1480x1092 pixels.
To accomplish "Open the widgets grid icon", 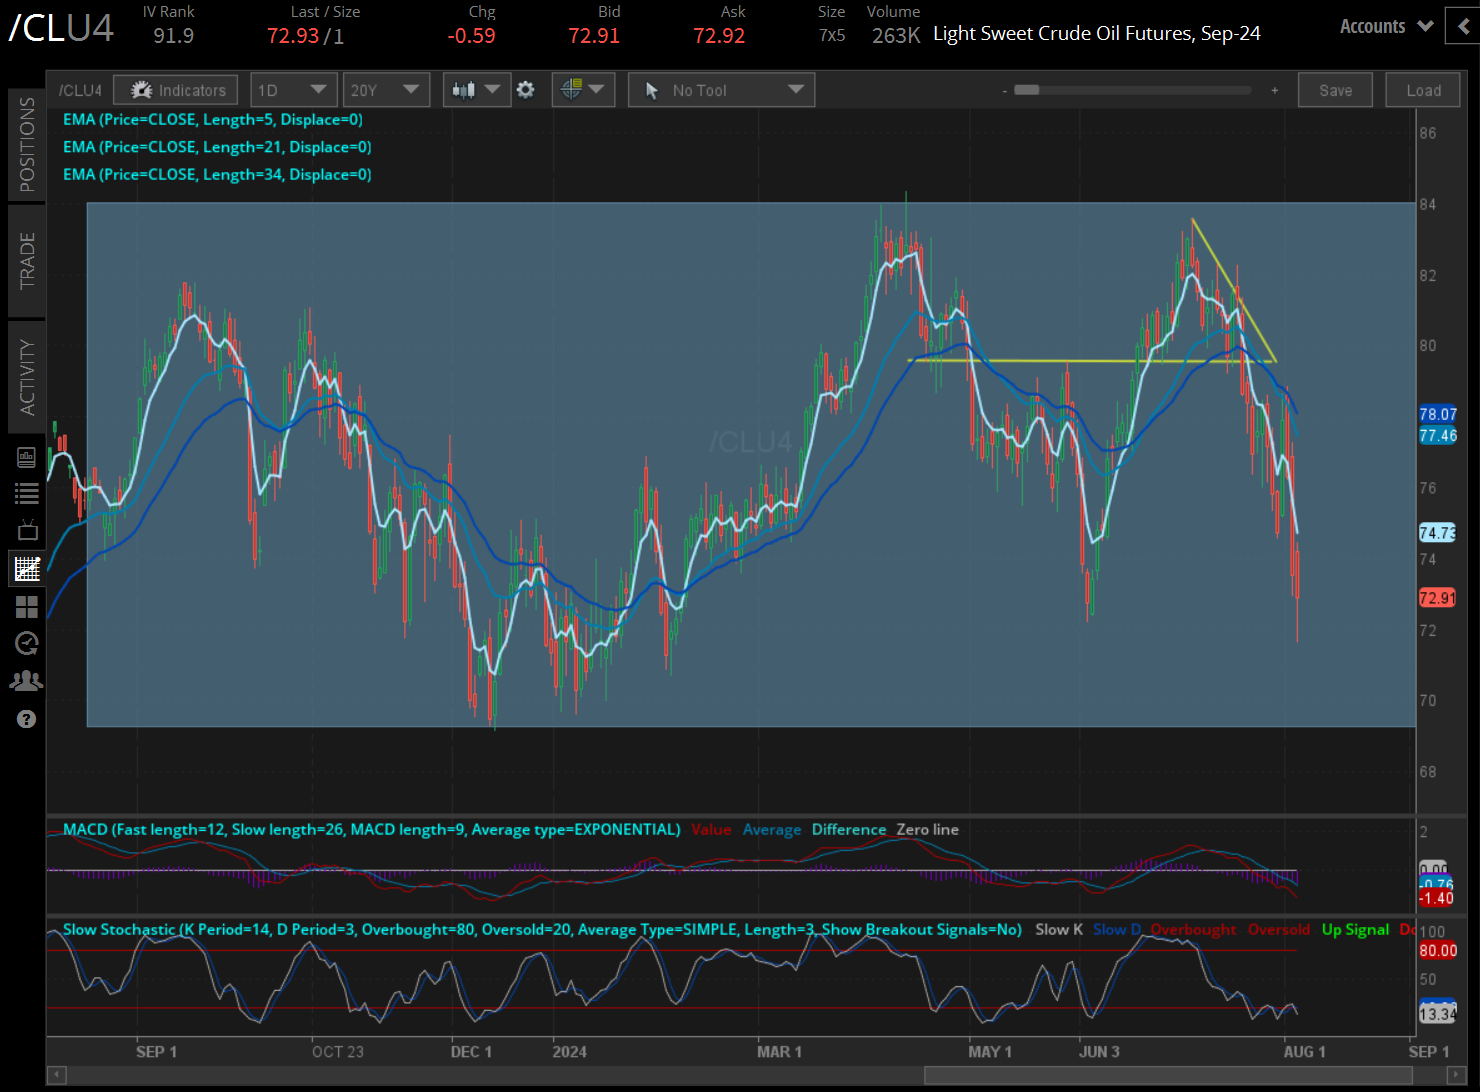I will (x=27, y=607).
